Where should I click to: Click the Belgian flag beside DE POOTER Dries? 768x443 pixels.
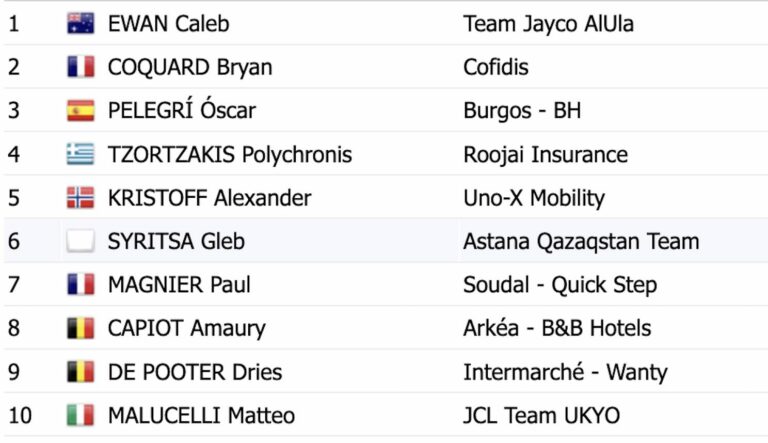pyautogui.click(x=80, y=372)
